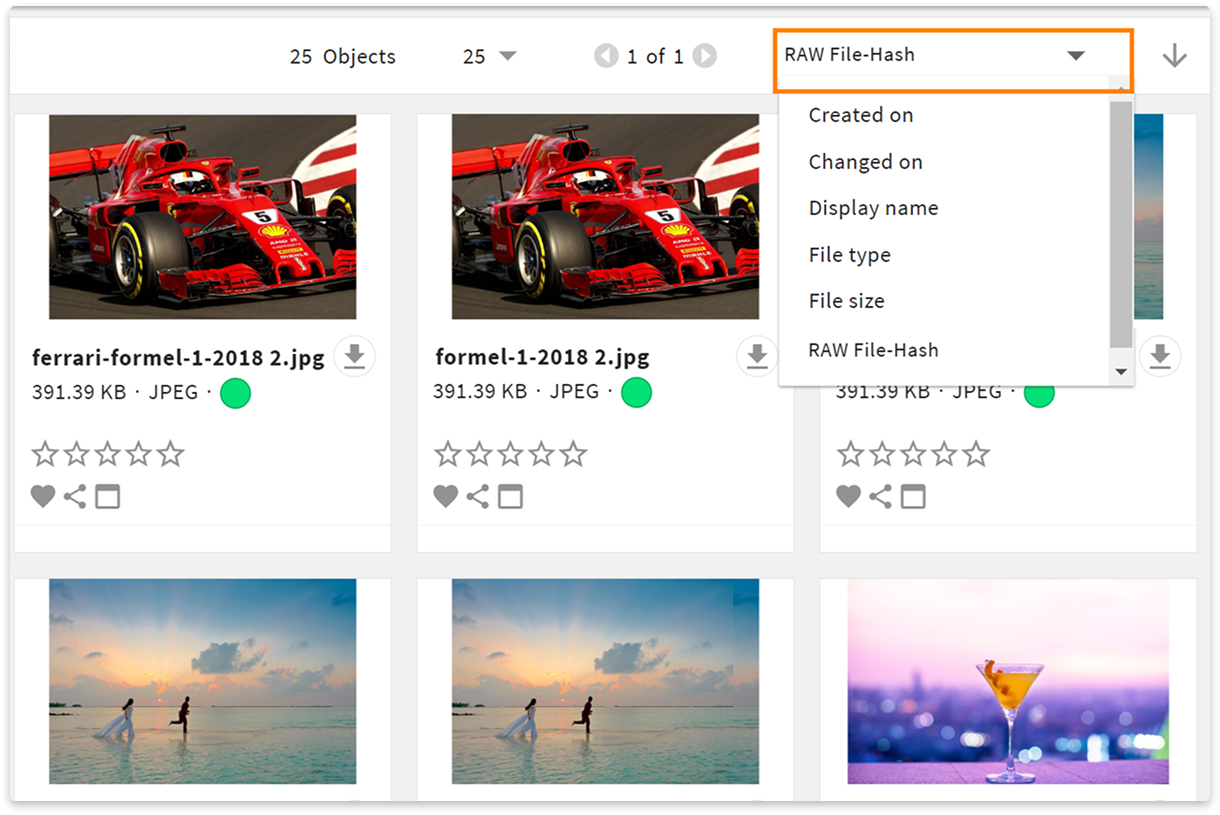Select File type as sort criterion
This screenshot has width=1220, height=815.
(850, 255)
